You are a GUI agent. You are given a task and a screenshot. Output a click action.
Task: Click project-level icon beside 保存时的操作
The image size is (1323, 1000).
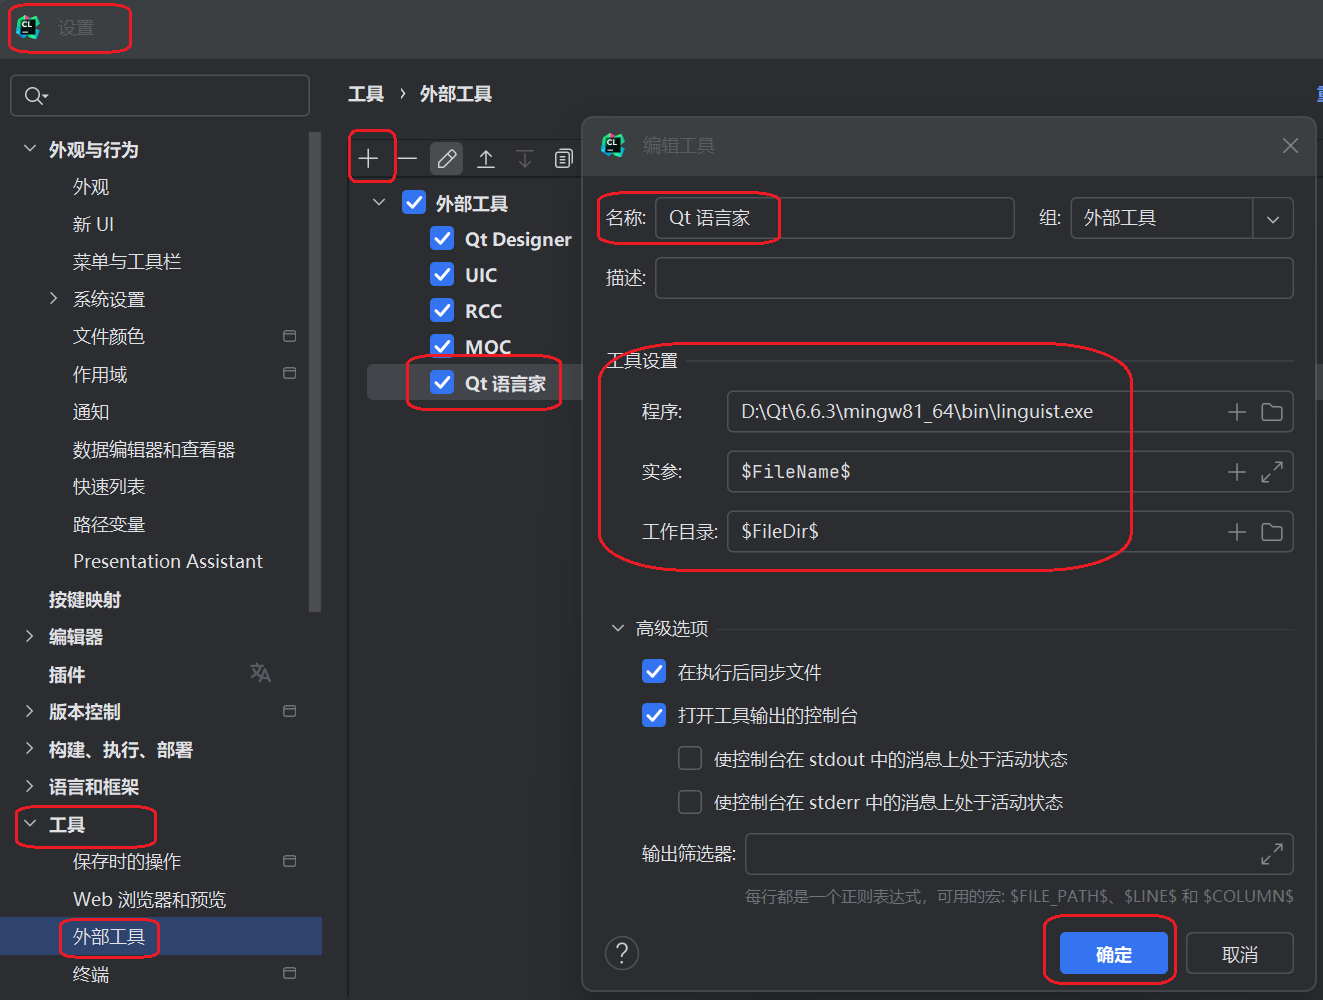(290, 861)
